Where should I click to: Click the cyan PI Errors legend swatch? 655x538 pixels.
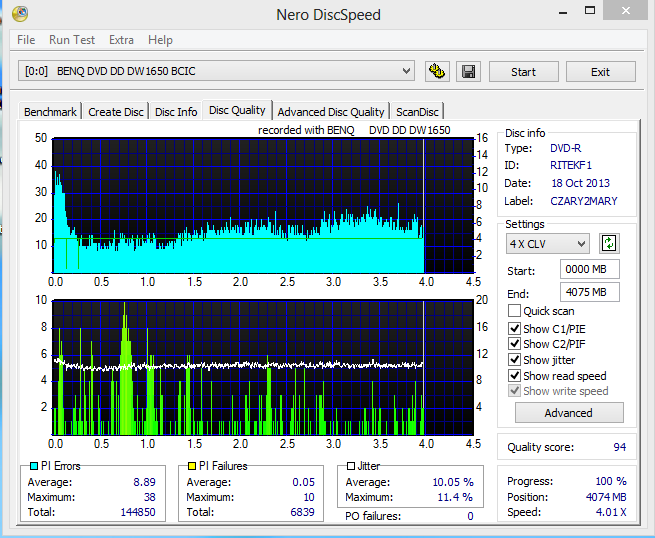click(34, 466)
